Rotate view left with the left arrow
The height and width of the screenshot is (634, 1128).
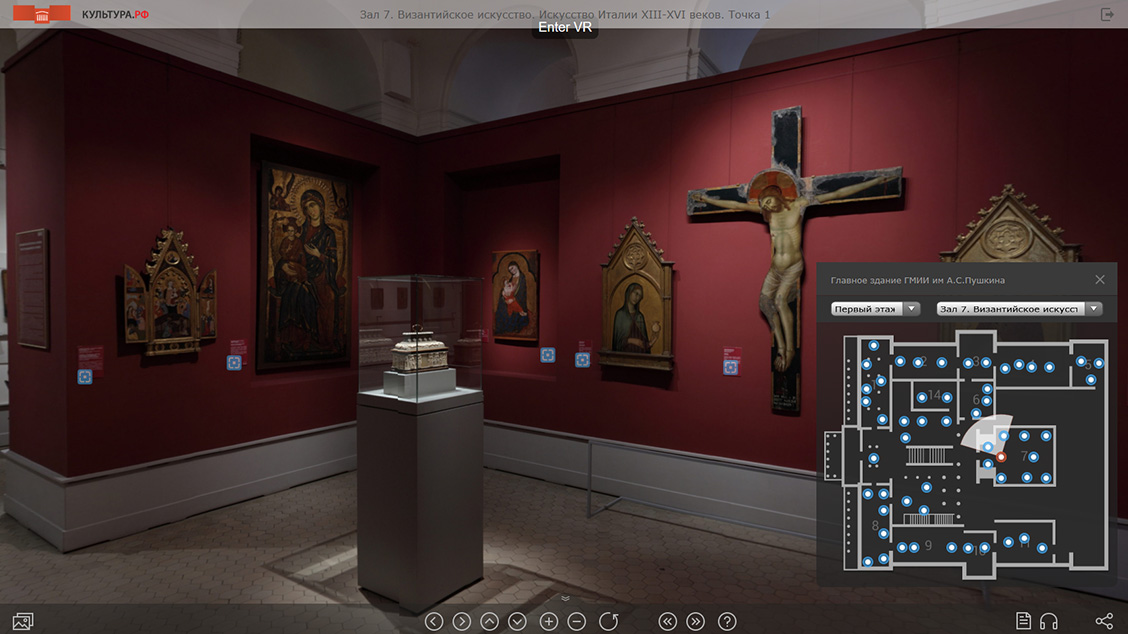[434, 621]
